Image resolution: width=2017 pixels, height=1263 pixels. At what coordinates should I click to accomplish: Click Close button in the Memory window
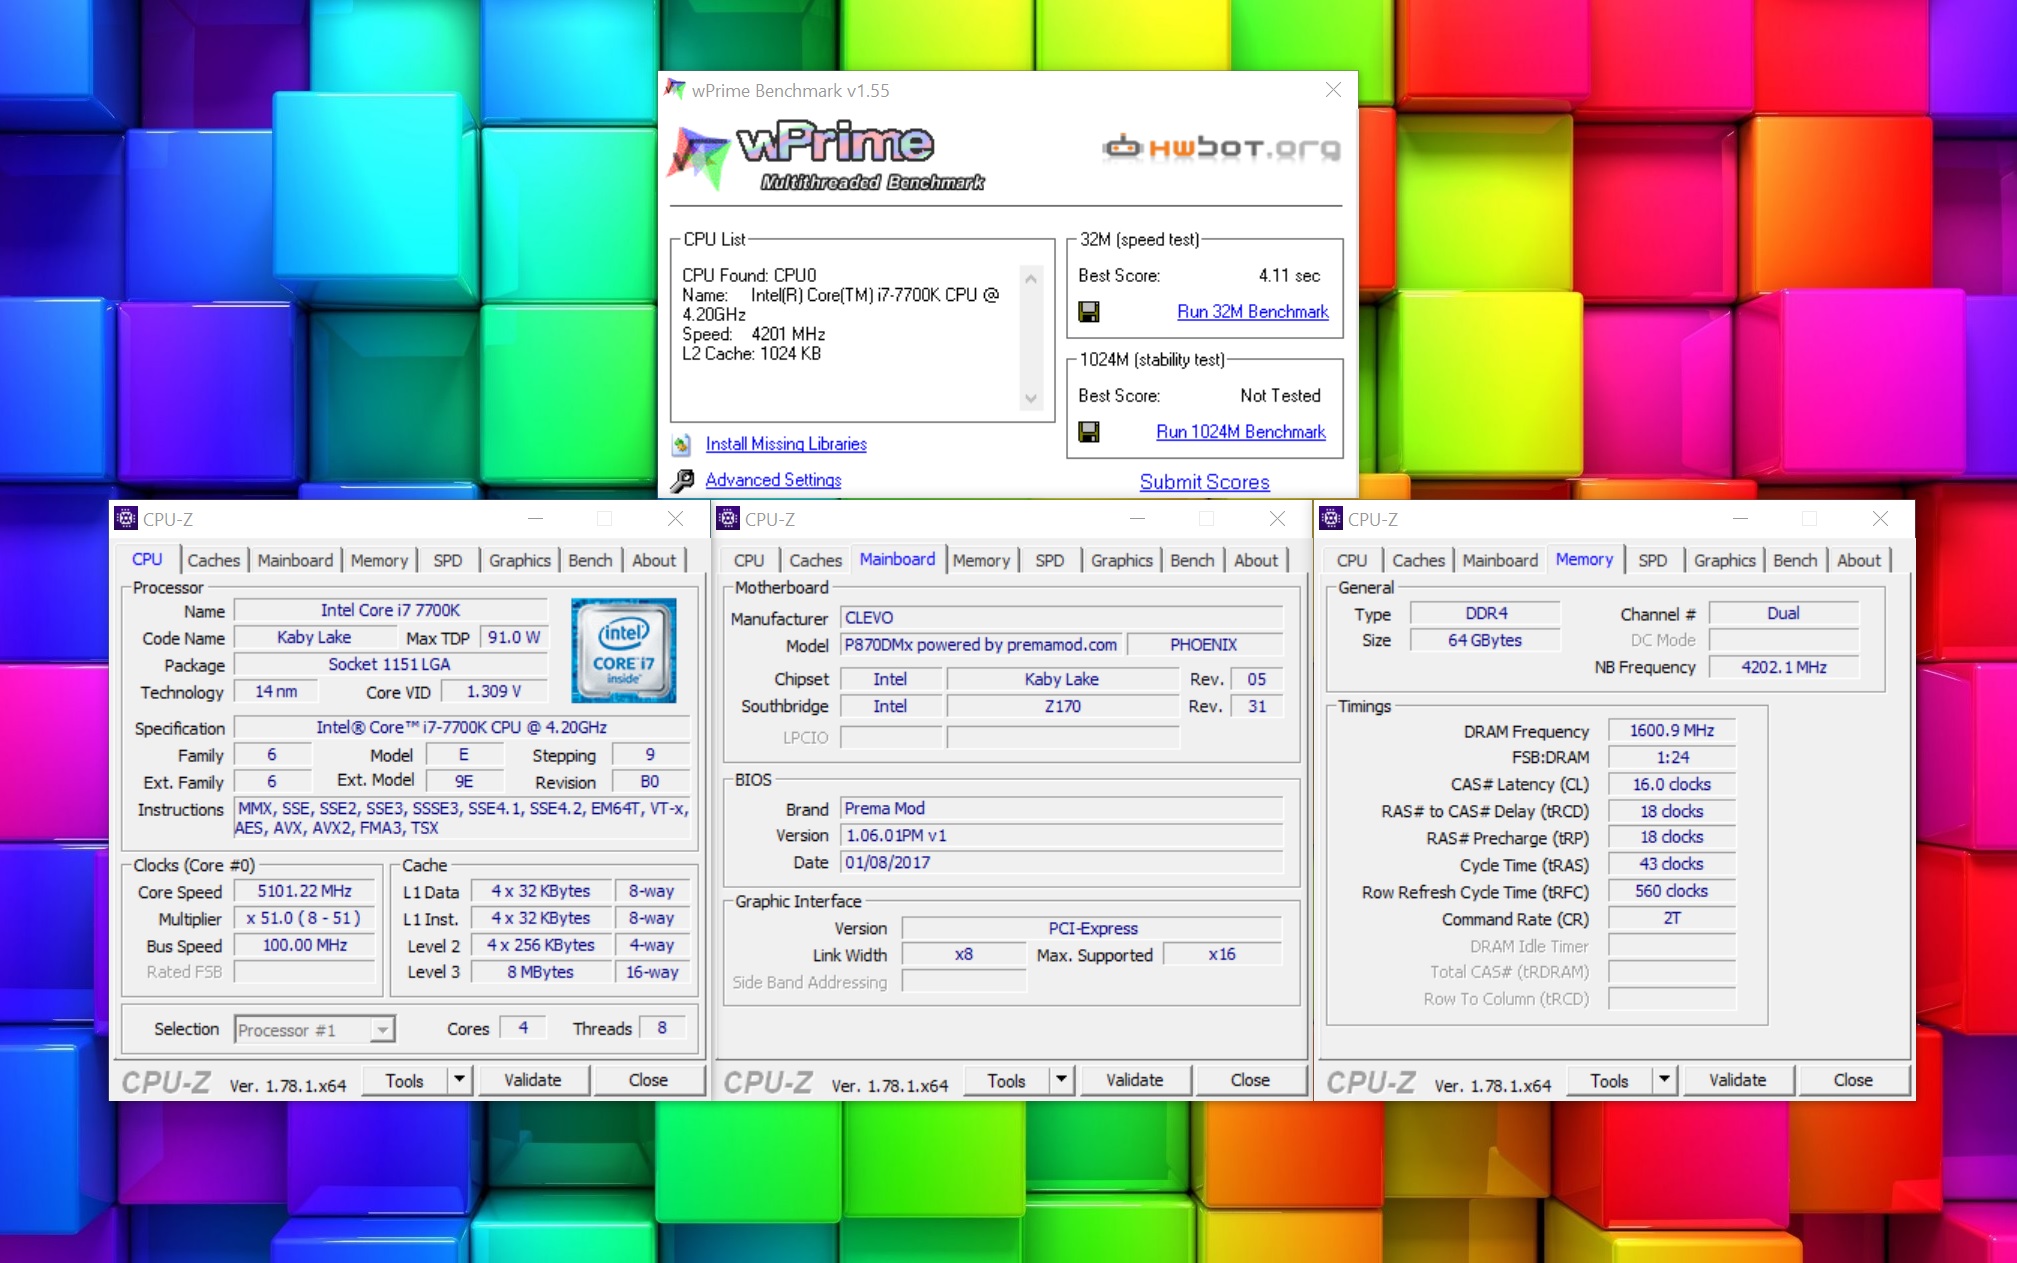[x=1853, y=1080]
